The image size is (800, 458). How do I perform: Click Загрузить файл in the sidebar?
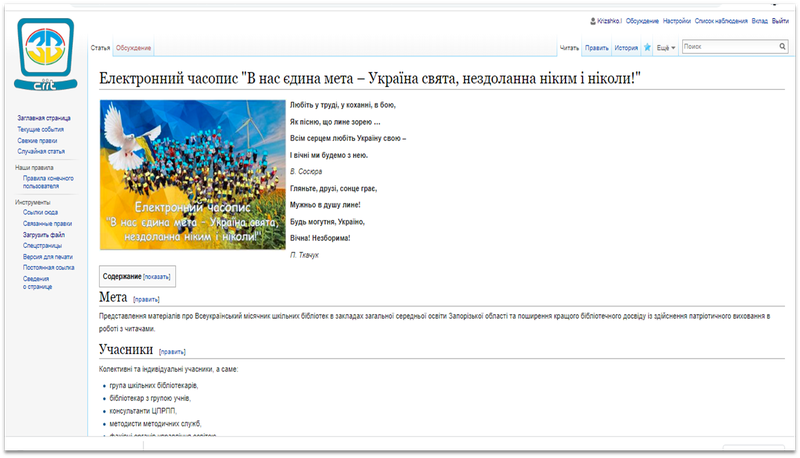pos(43,234)
